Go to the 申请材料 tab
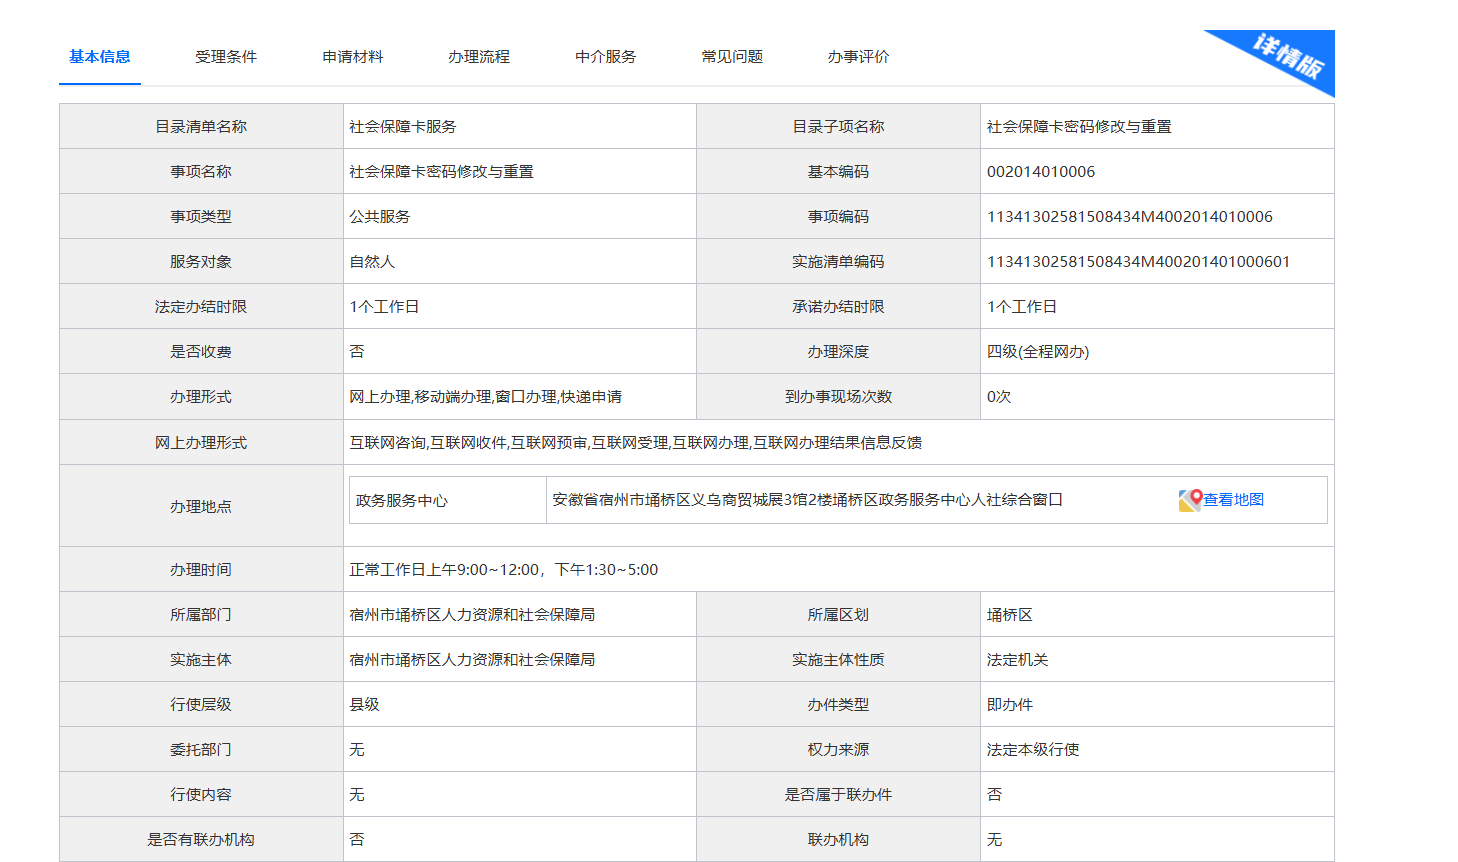The width and height of the screenshot is (1458, 862). [x=353, y=57]
